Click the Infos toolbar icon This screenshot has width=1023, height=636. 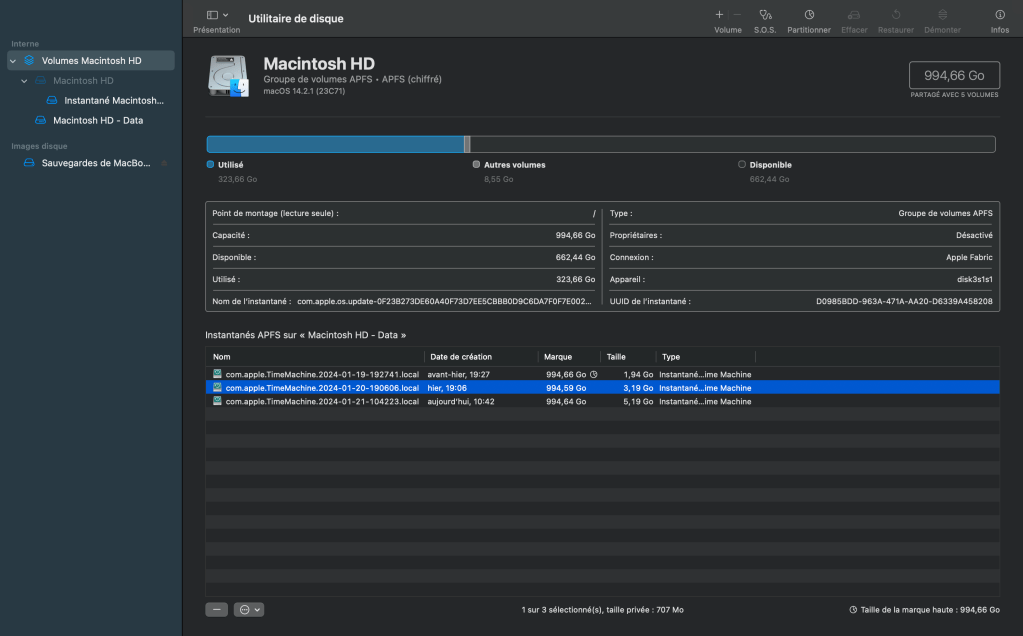pos(999,15)
